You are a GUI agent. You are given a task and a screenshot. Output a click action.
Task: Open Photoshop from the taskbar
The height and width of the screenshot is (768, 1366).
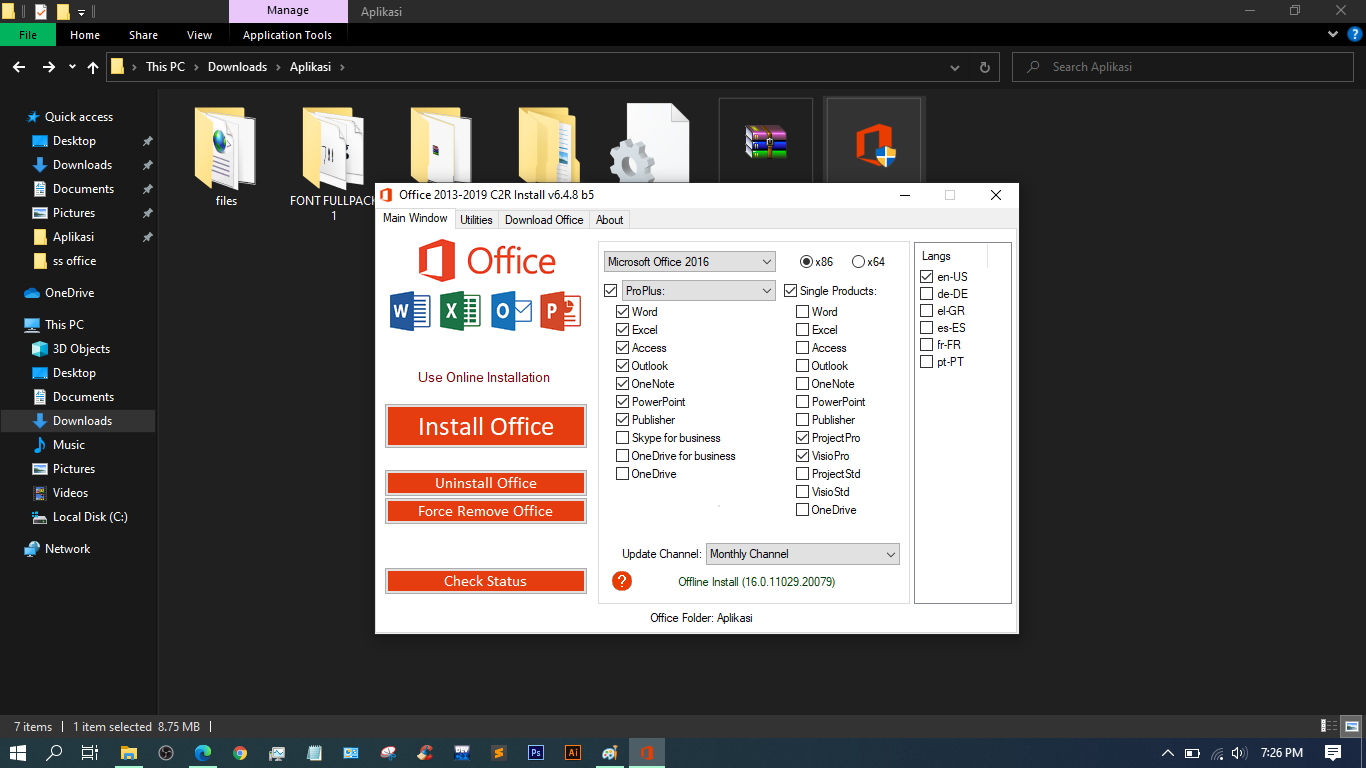[x=535, y=753]
